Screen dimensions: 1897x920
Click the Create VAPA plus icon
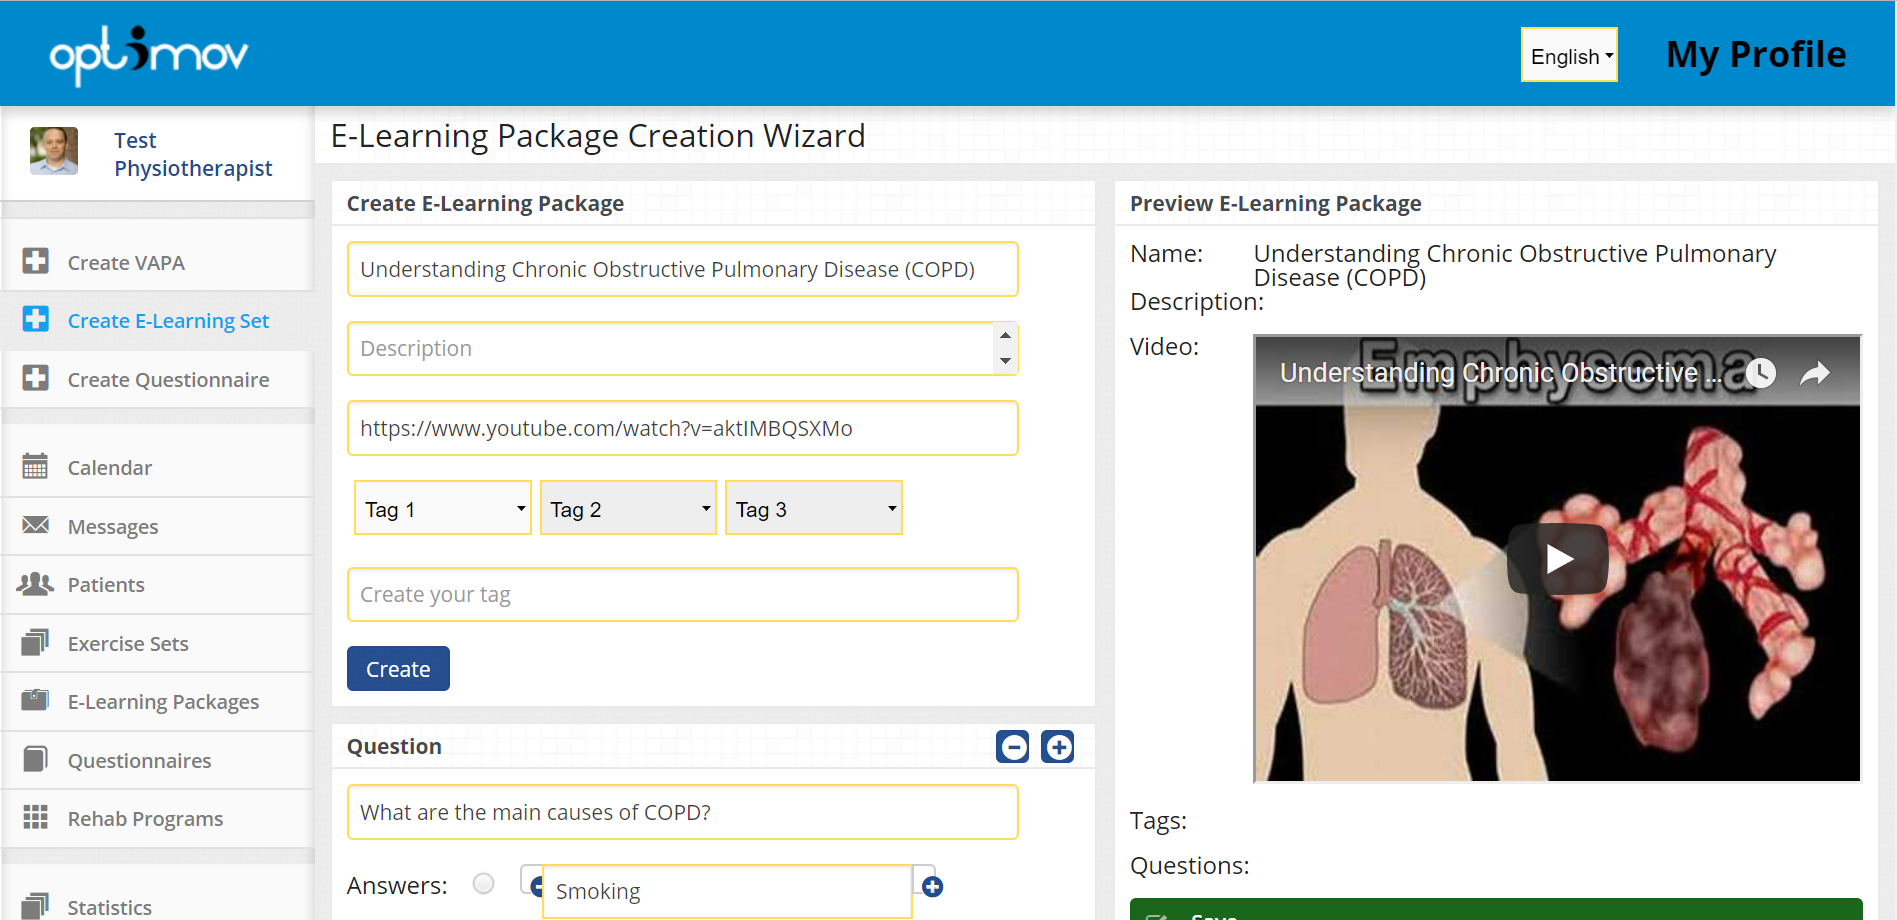(x=35, y=261)
